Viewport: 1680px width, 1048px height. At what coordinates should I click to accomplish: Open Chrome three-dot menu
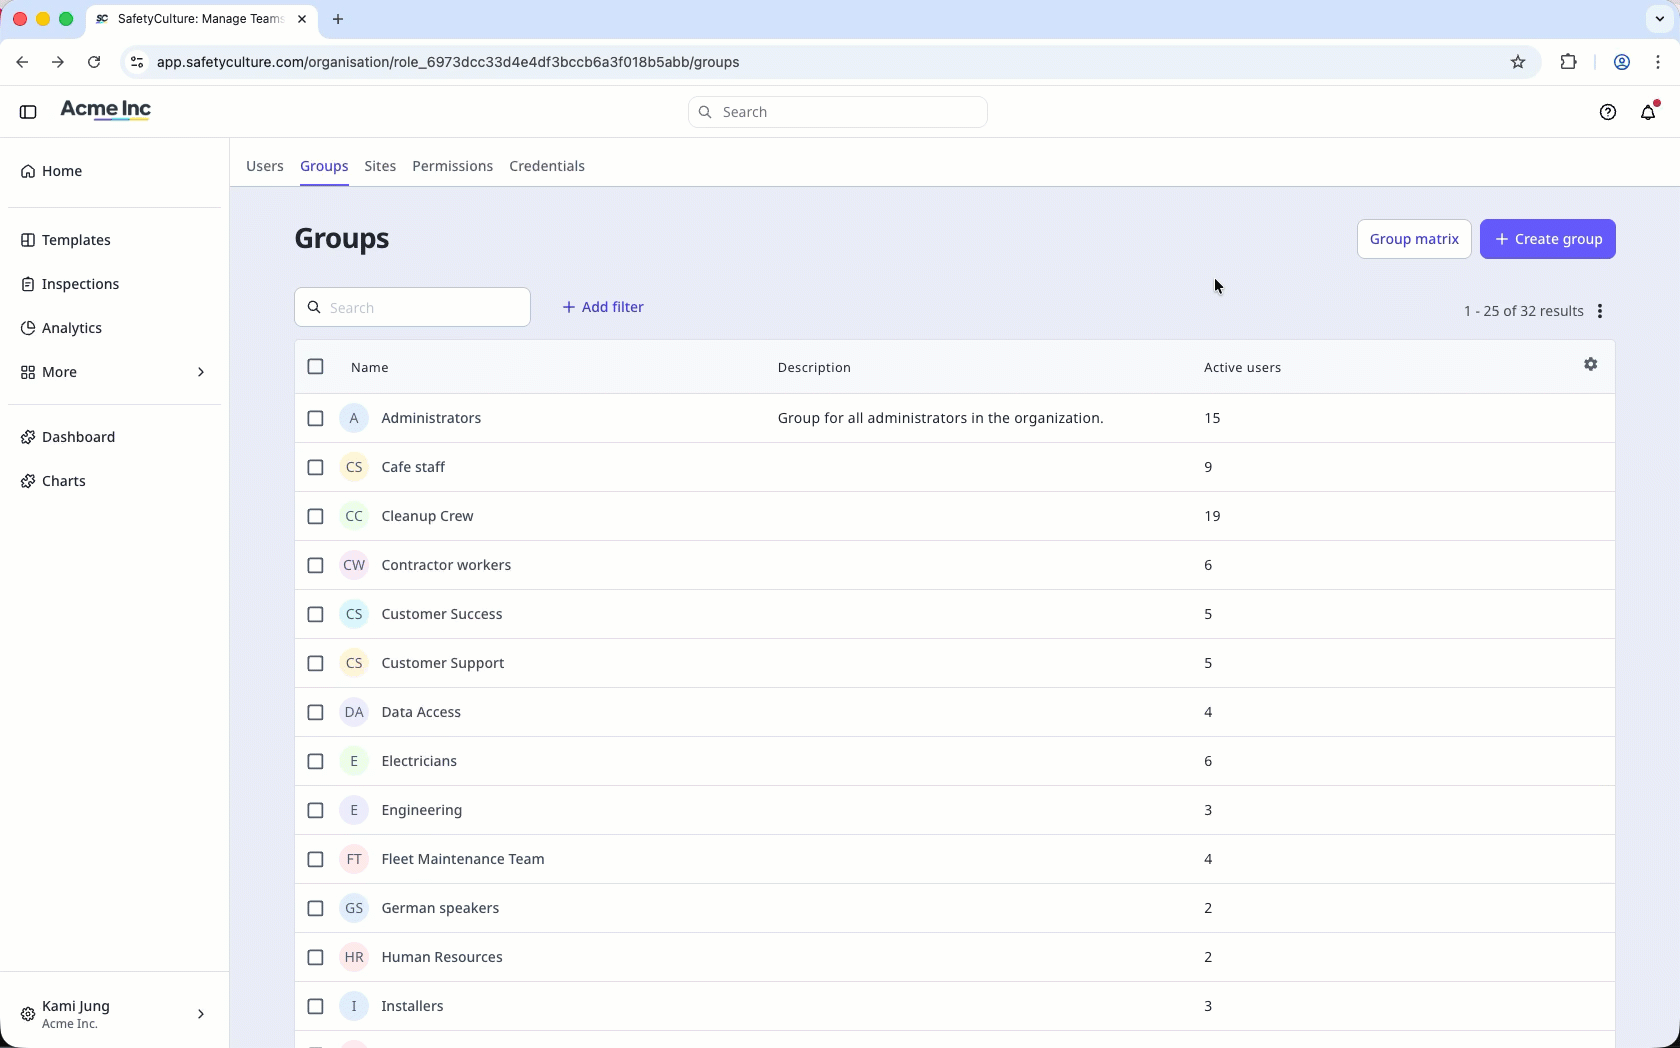coord(1659,62)
